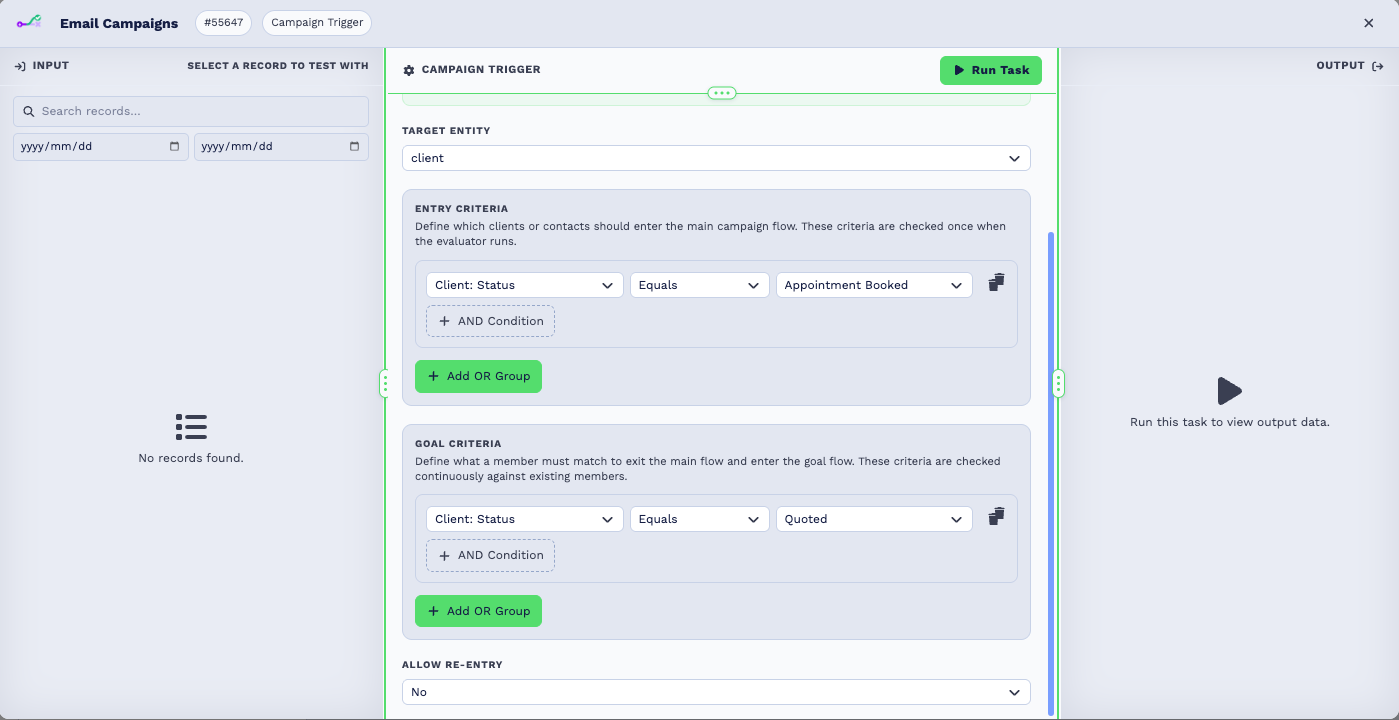Screen dimensions: 1399x720
Task: Click the 'Select a record to test with' label
Action: (278, 66)
